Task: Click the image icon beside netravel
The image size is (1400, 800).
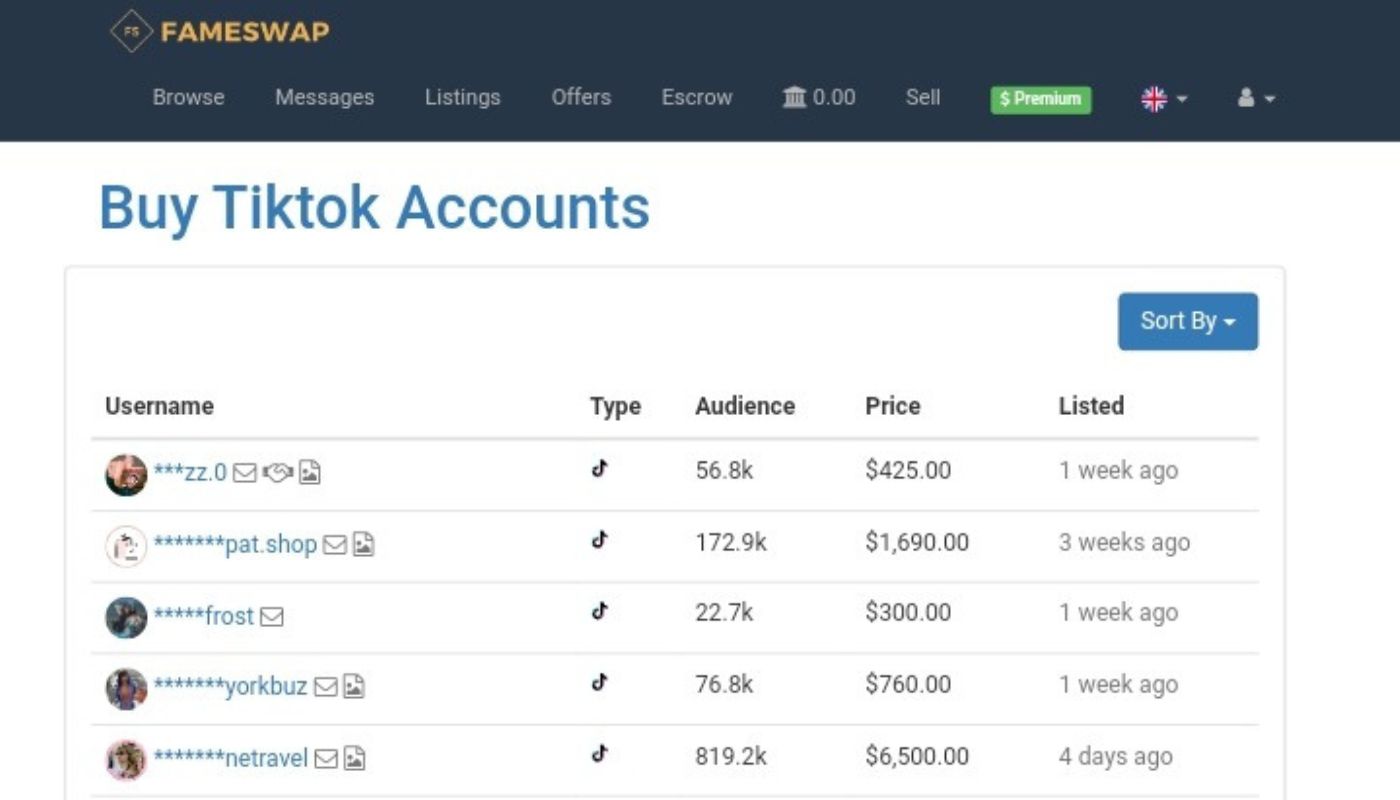Action: (x=354, y=759)
